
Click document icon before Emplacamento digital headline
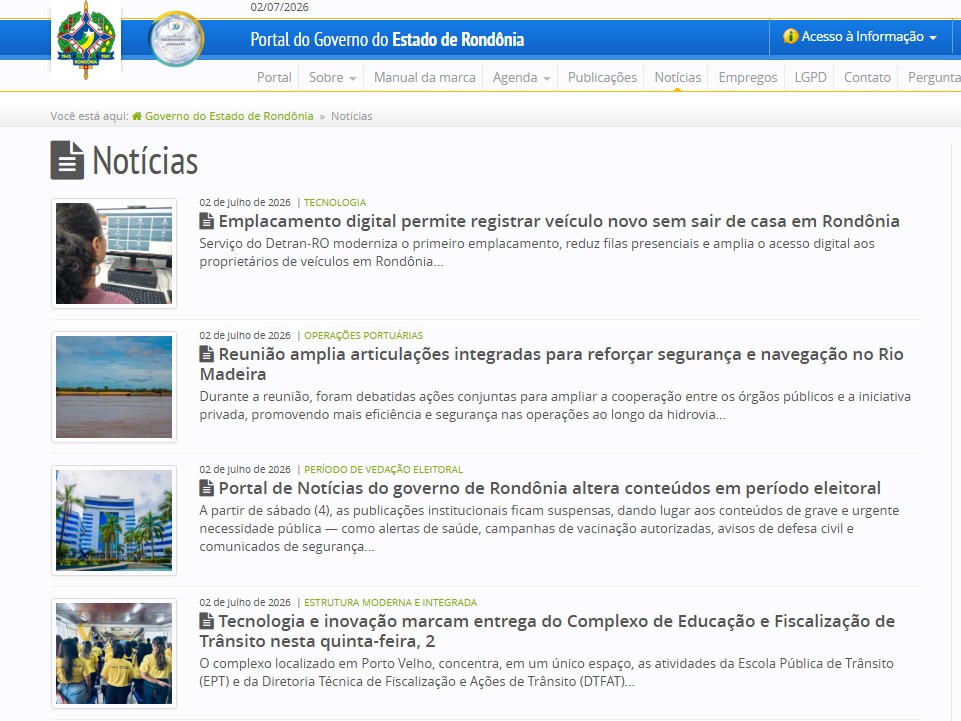pos(207,221)
